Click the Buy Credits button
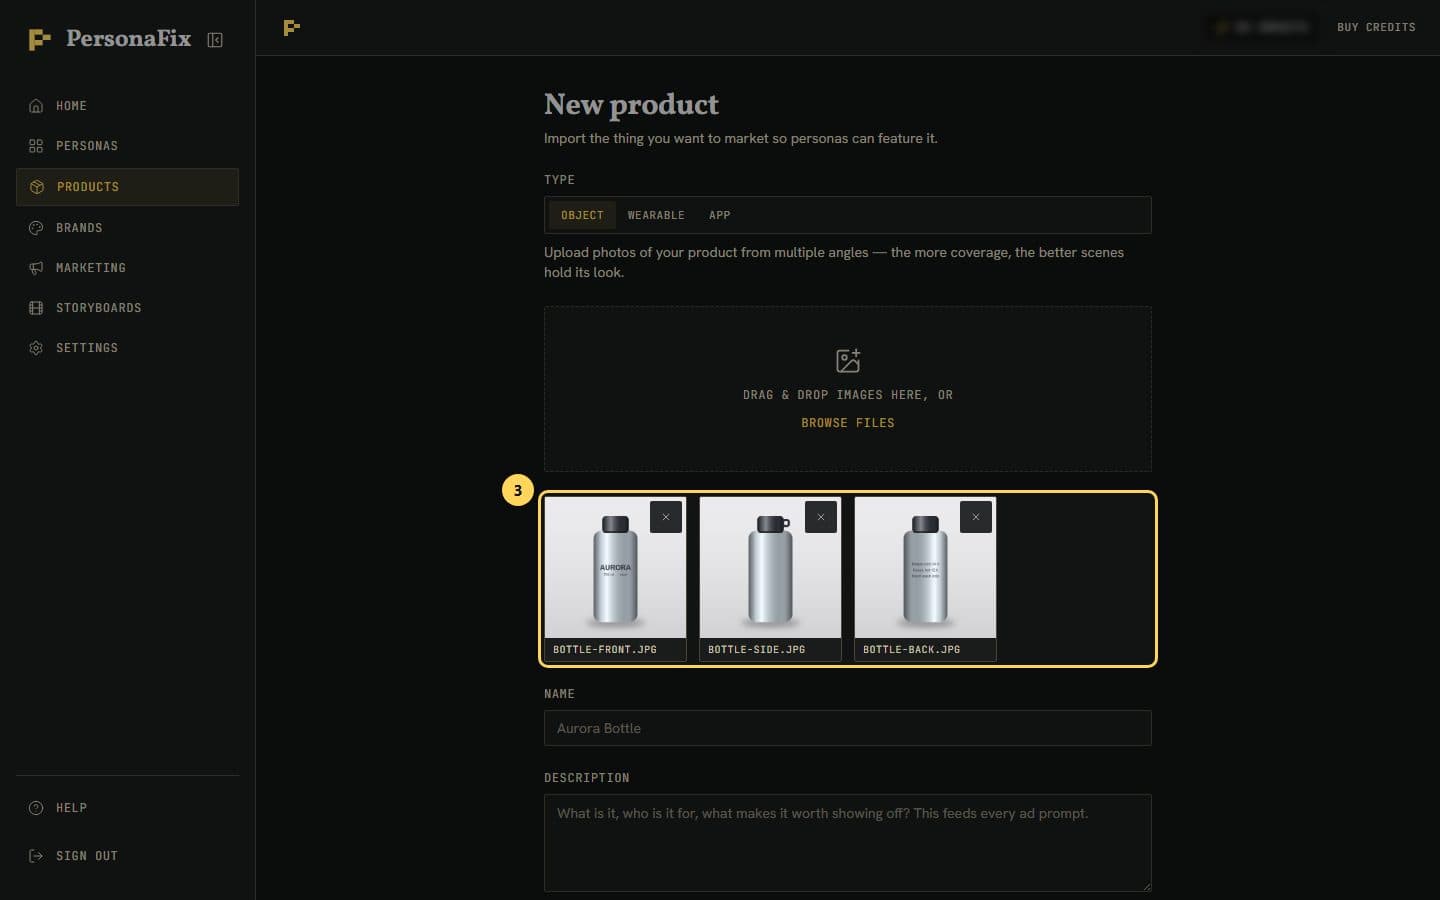 (x=1376, y=27)
